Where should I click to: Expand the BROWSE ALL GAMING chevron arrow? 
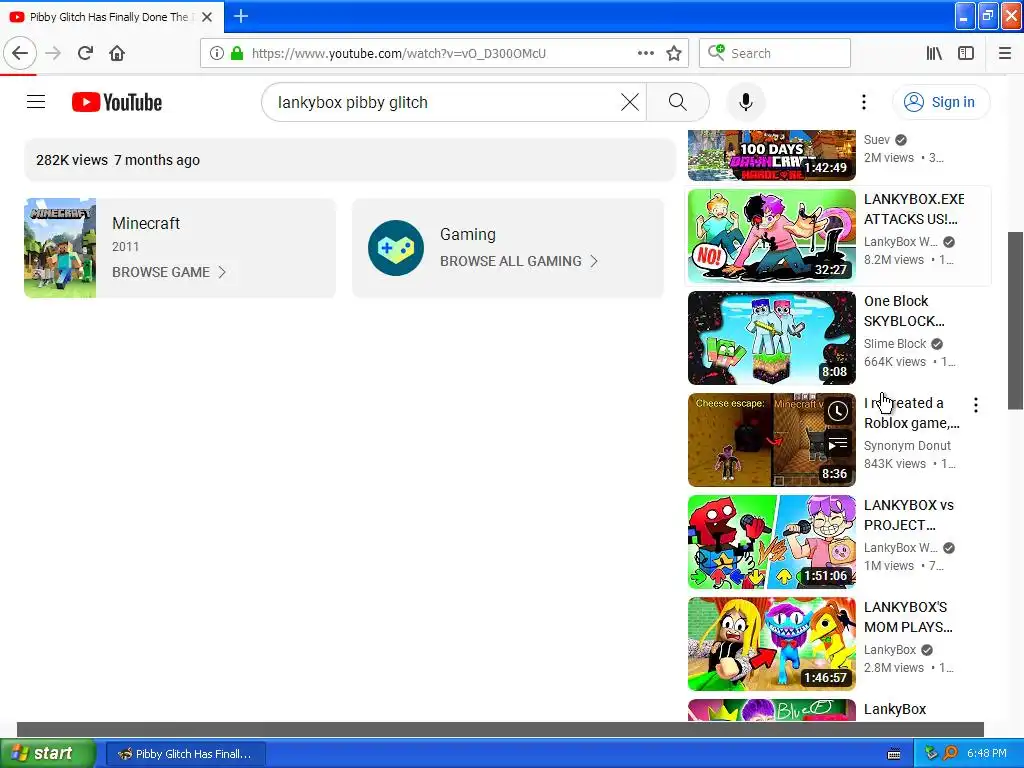(594, 261)
